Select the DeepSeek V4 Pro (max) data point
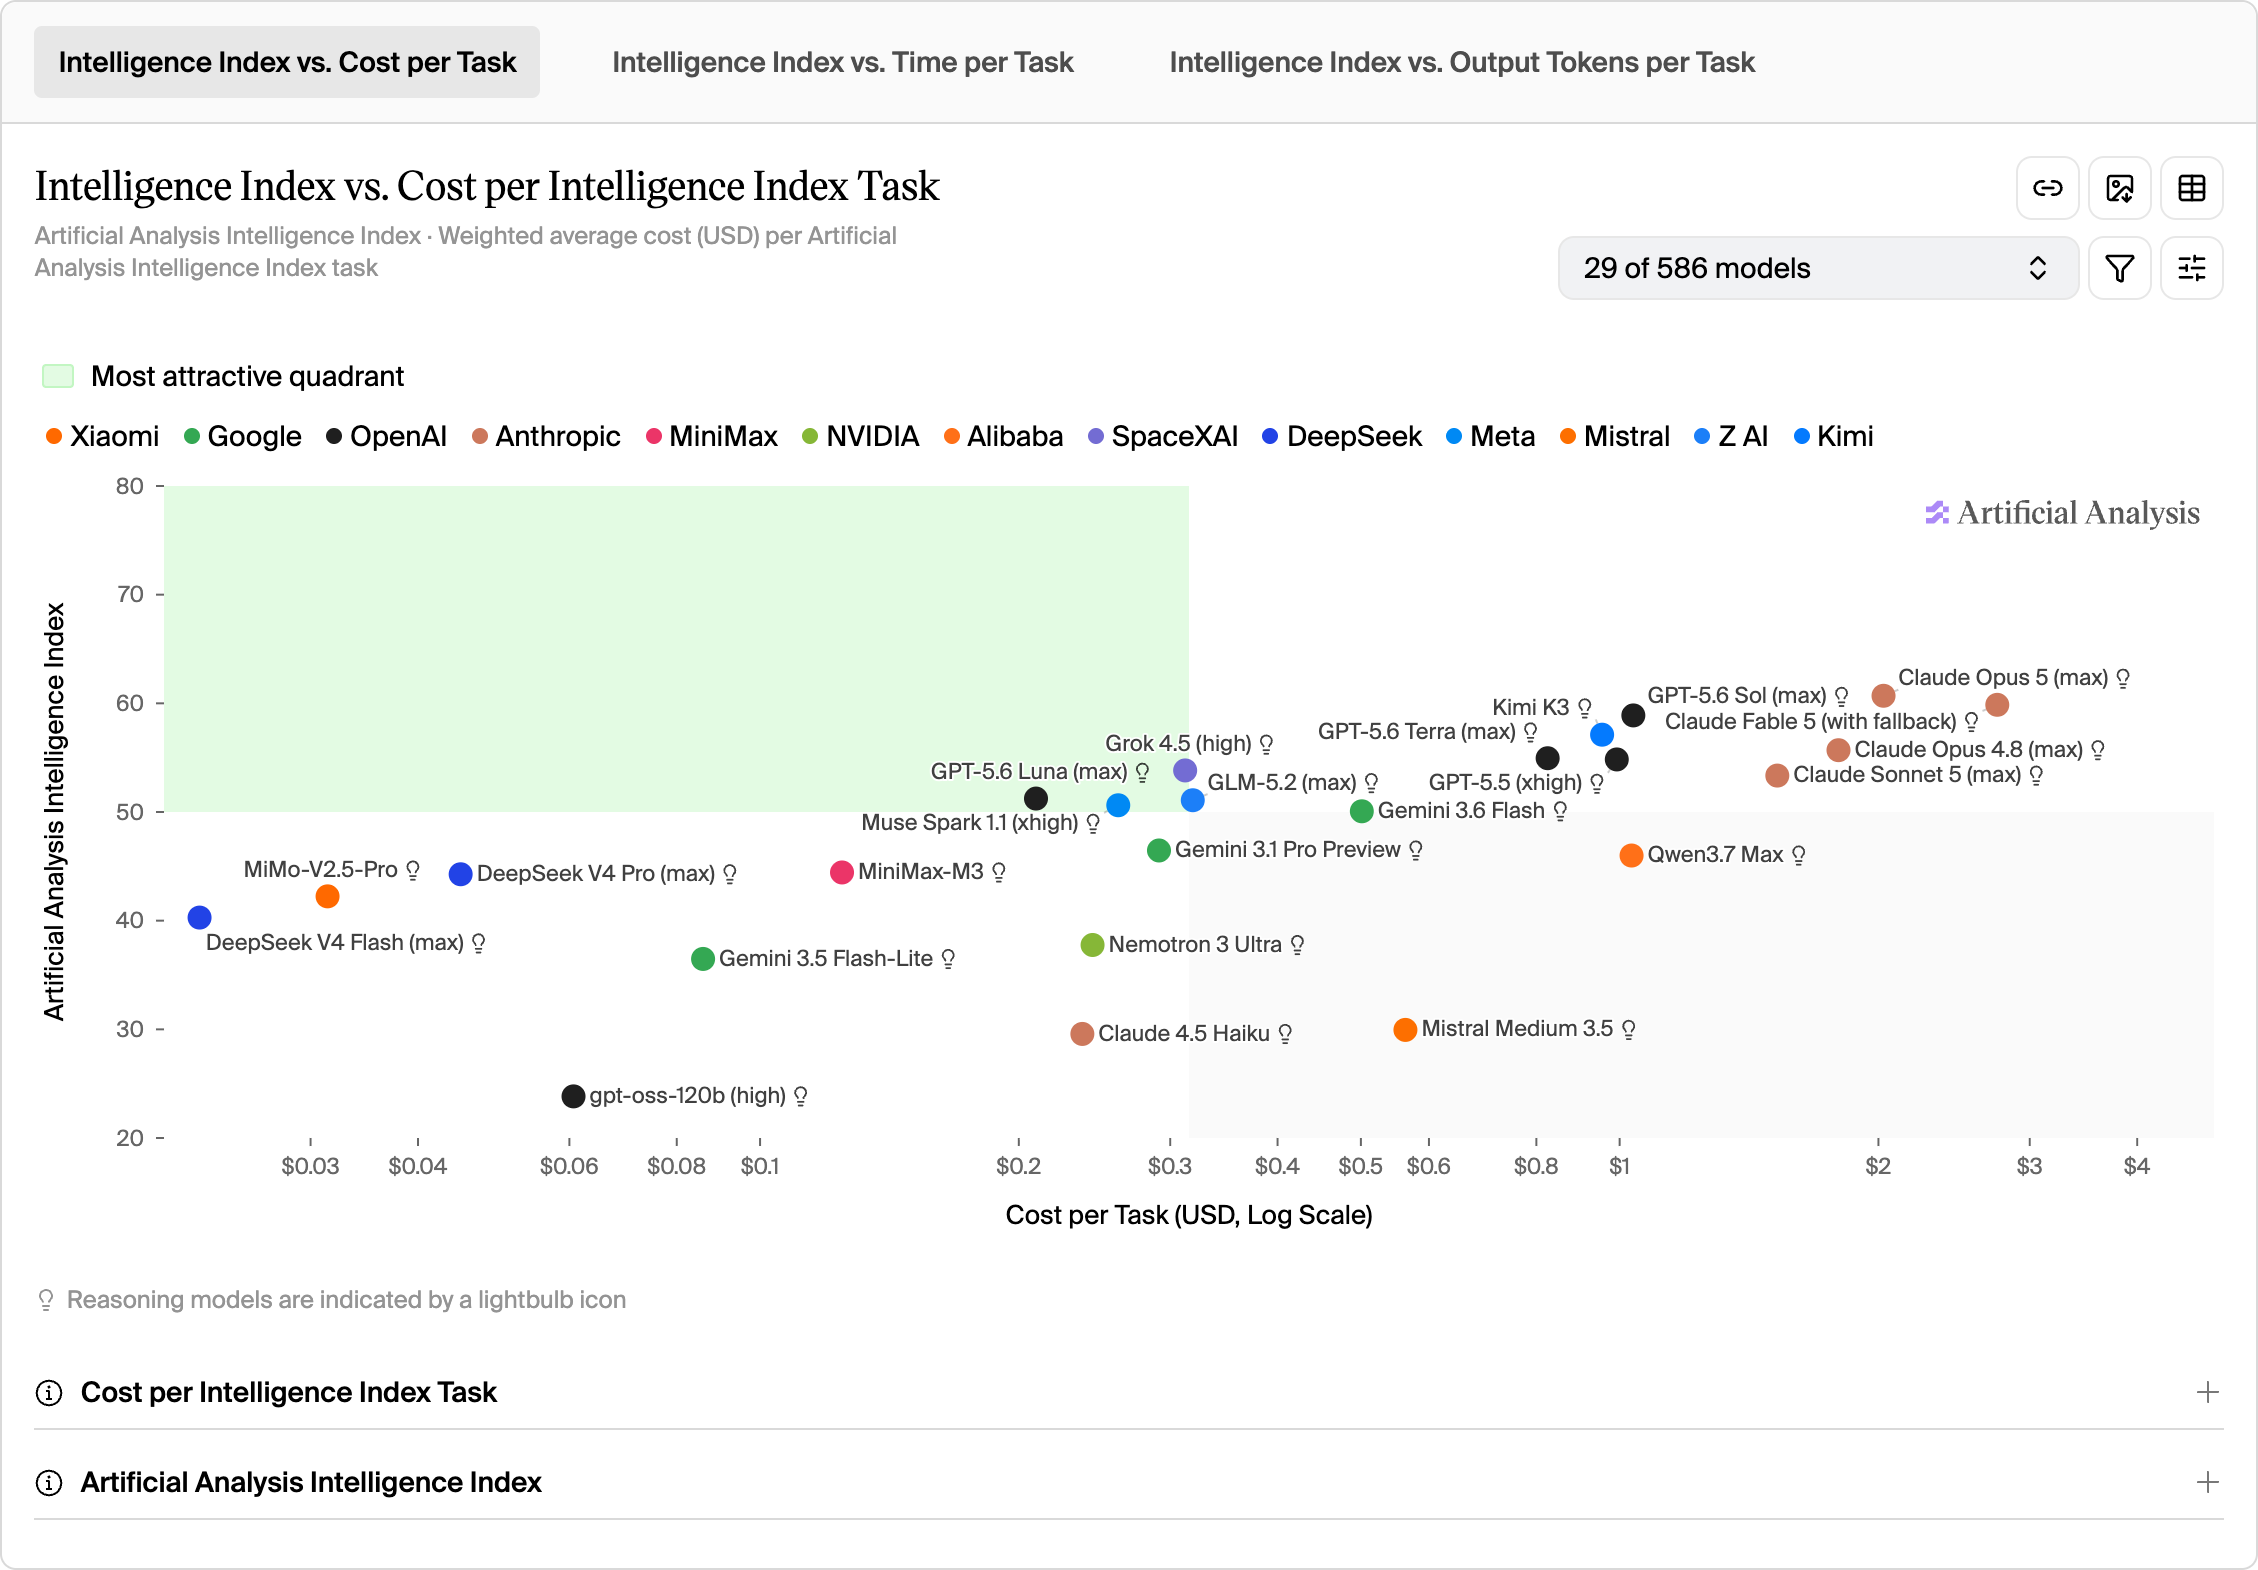This screenshot has width=2258, height=1570. click(460, 874)
